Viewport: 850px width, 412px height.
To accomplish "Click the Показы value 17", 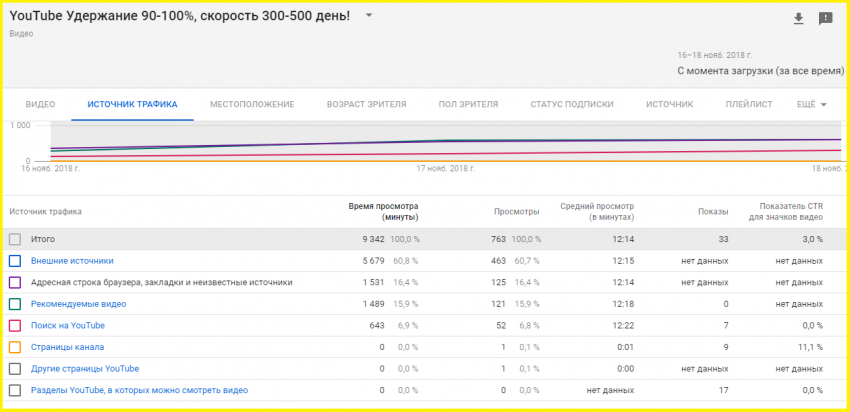I will click(724, 390).
